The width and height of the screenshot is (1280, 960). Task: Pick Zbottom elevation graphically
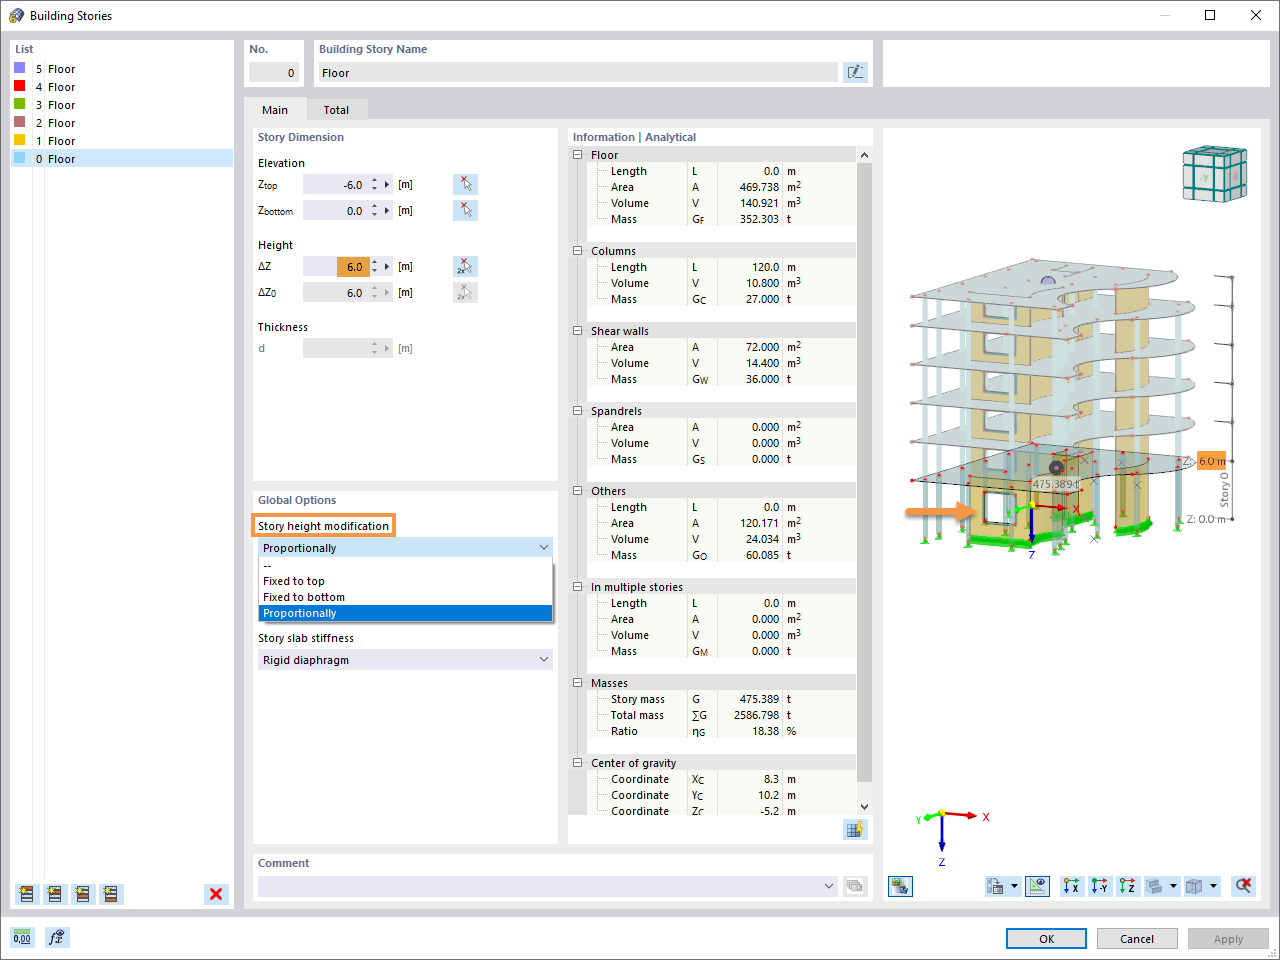[x=465, y=210]
